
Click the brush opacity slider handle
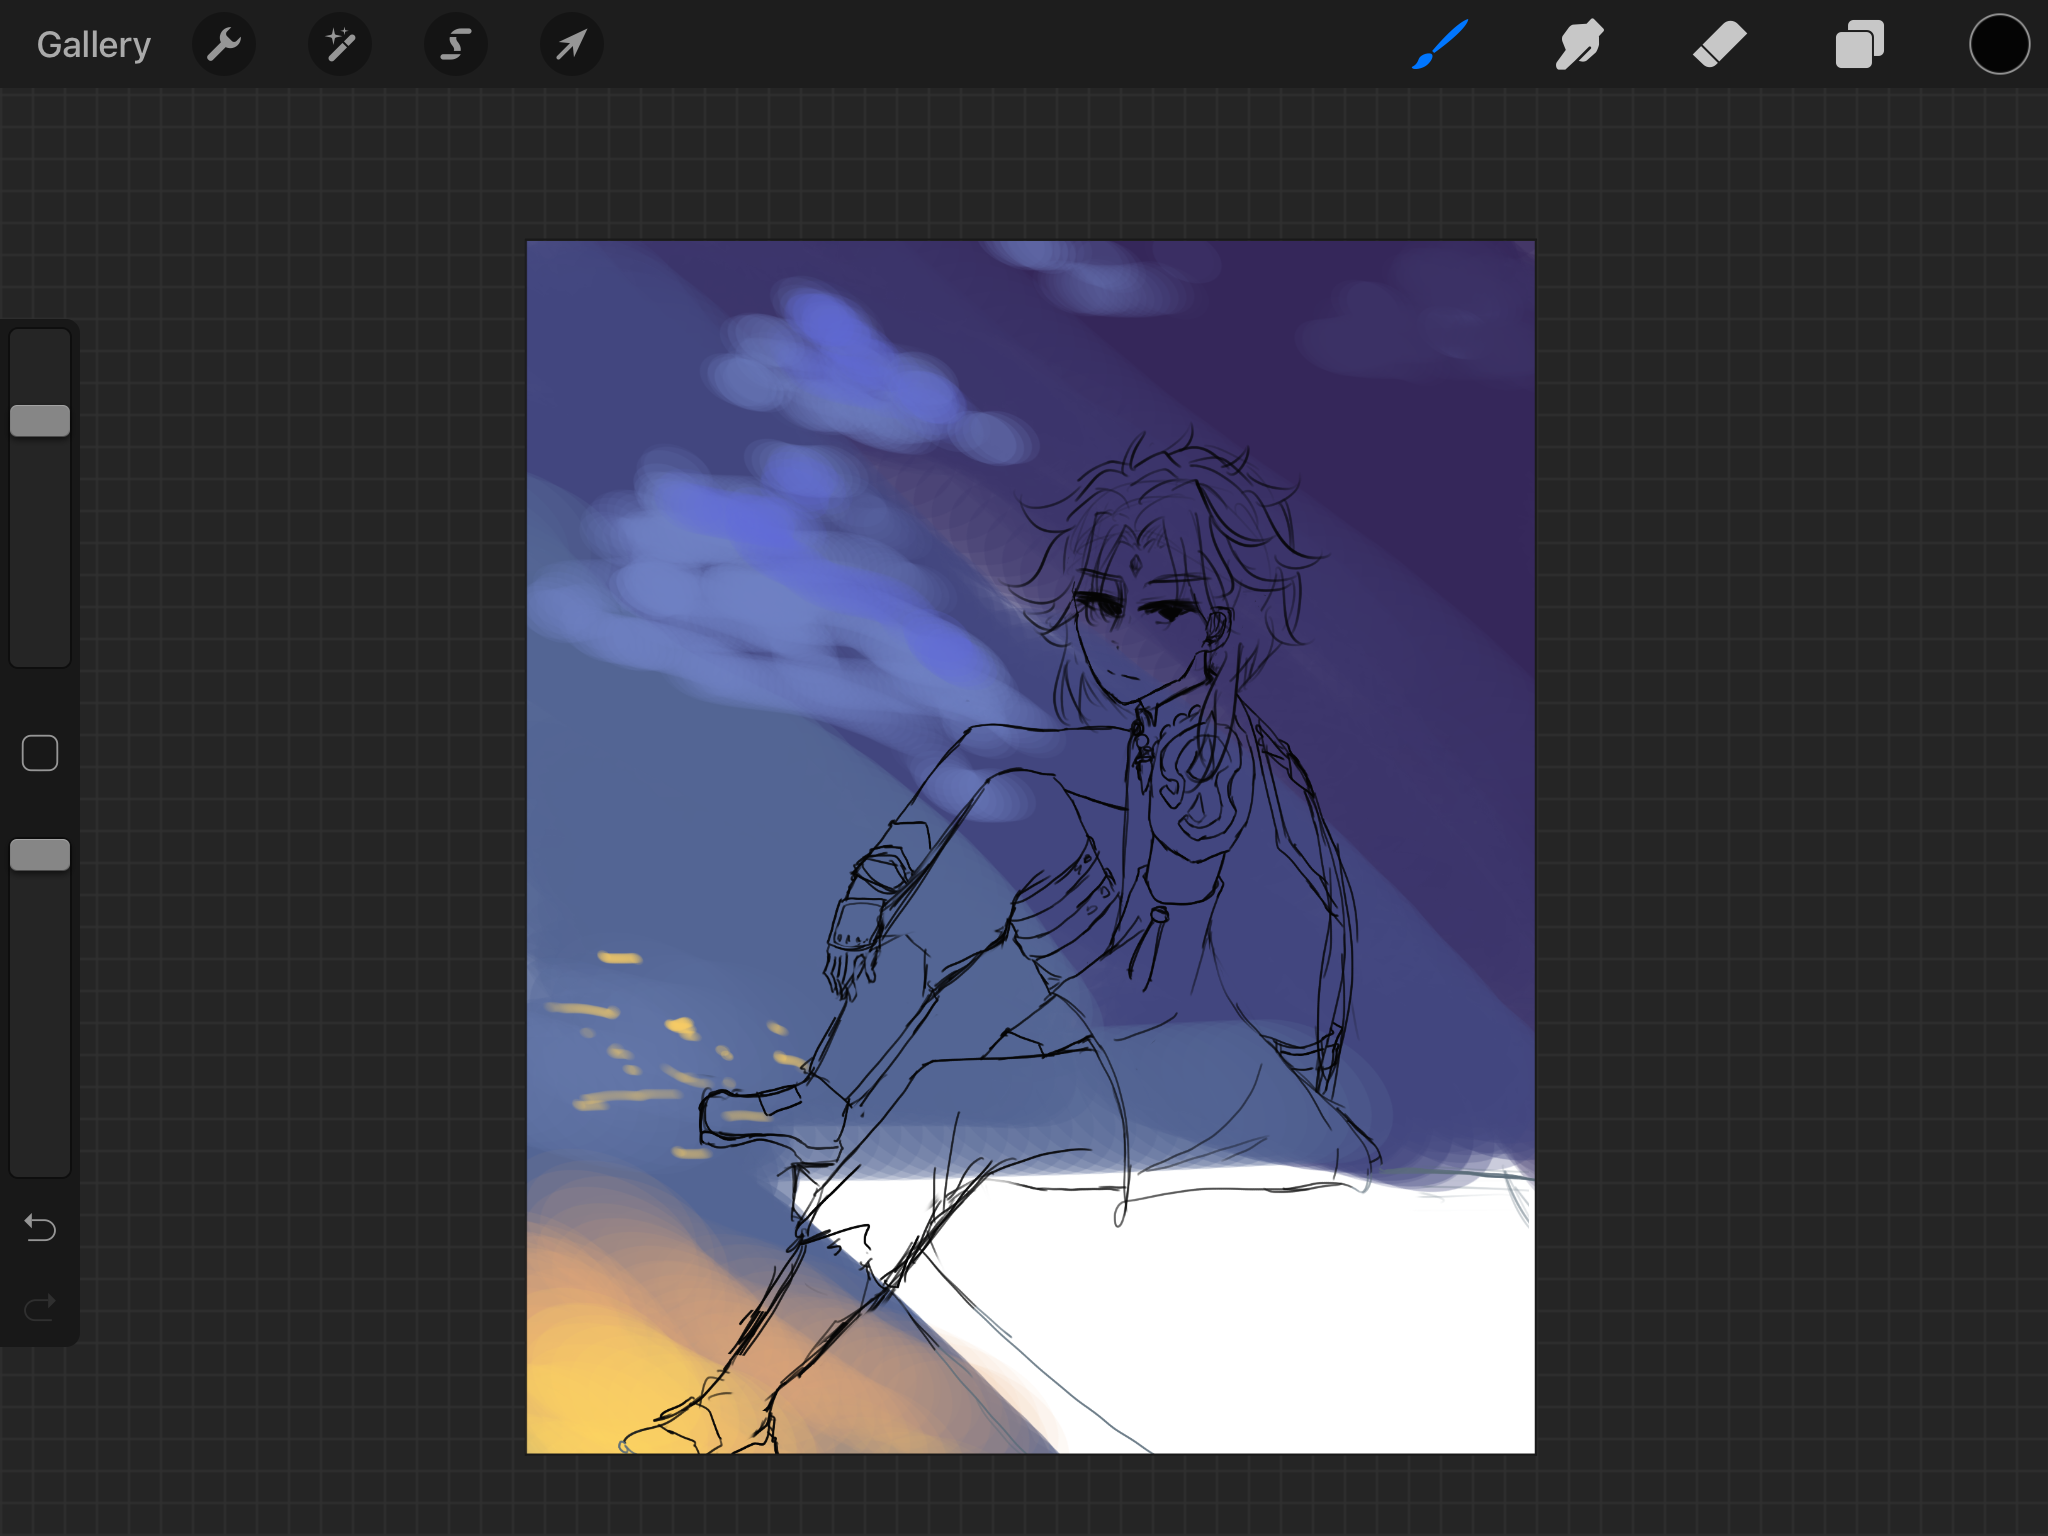(x=40, y=855)
